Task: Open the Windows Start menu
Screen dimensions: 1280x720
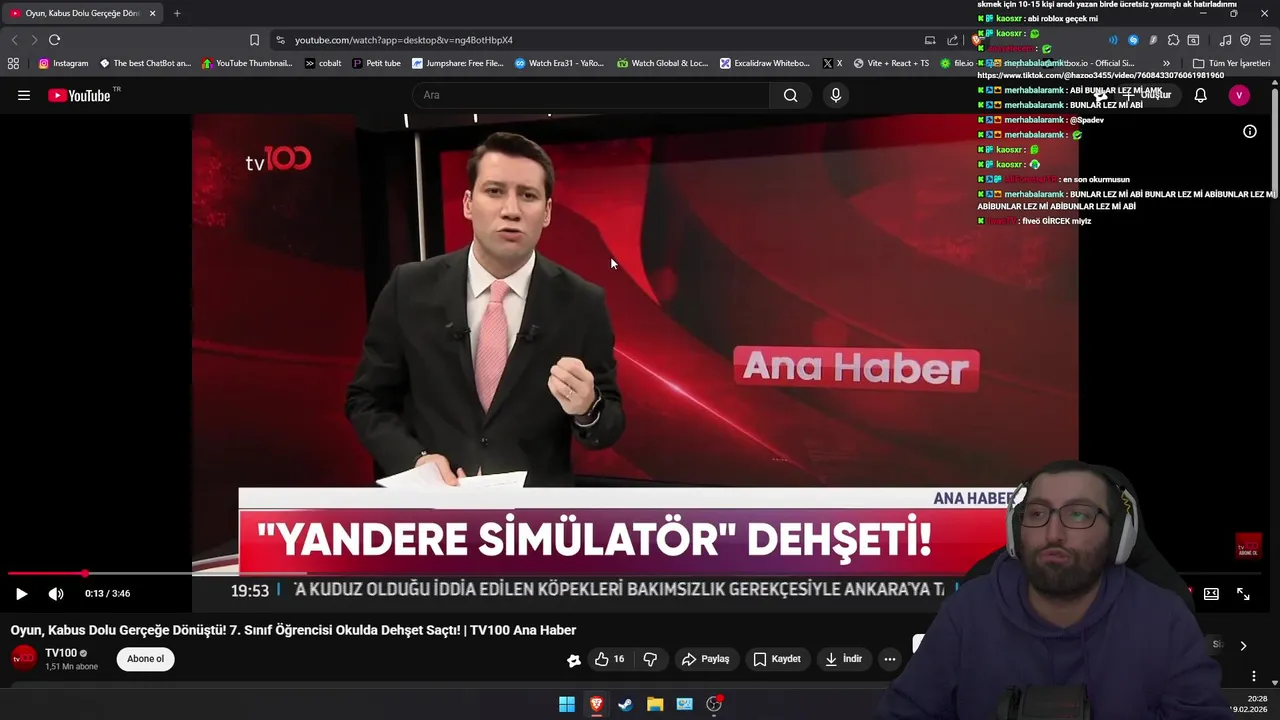Action: click(567, 704)
